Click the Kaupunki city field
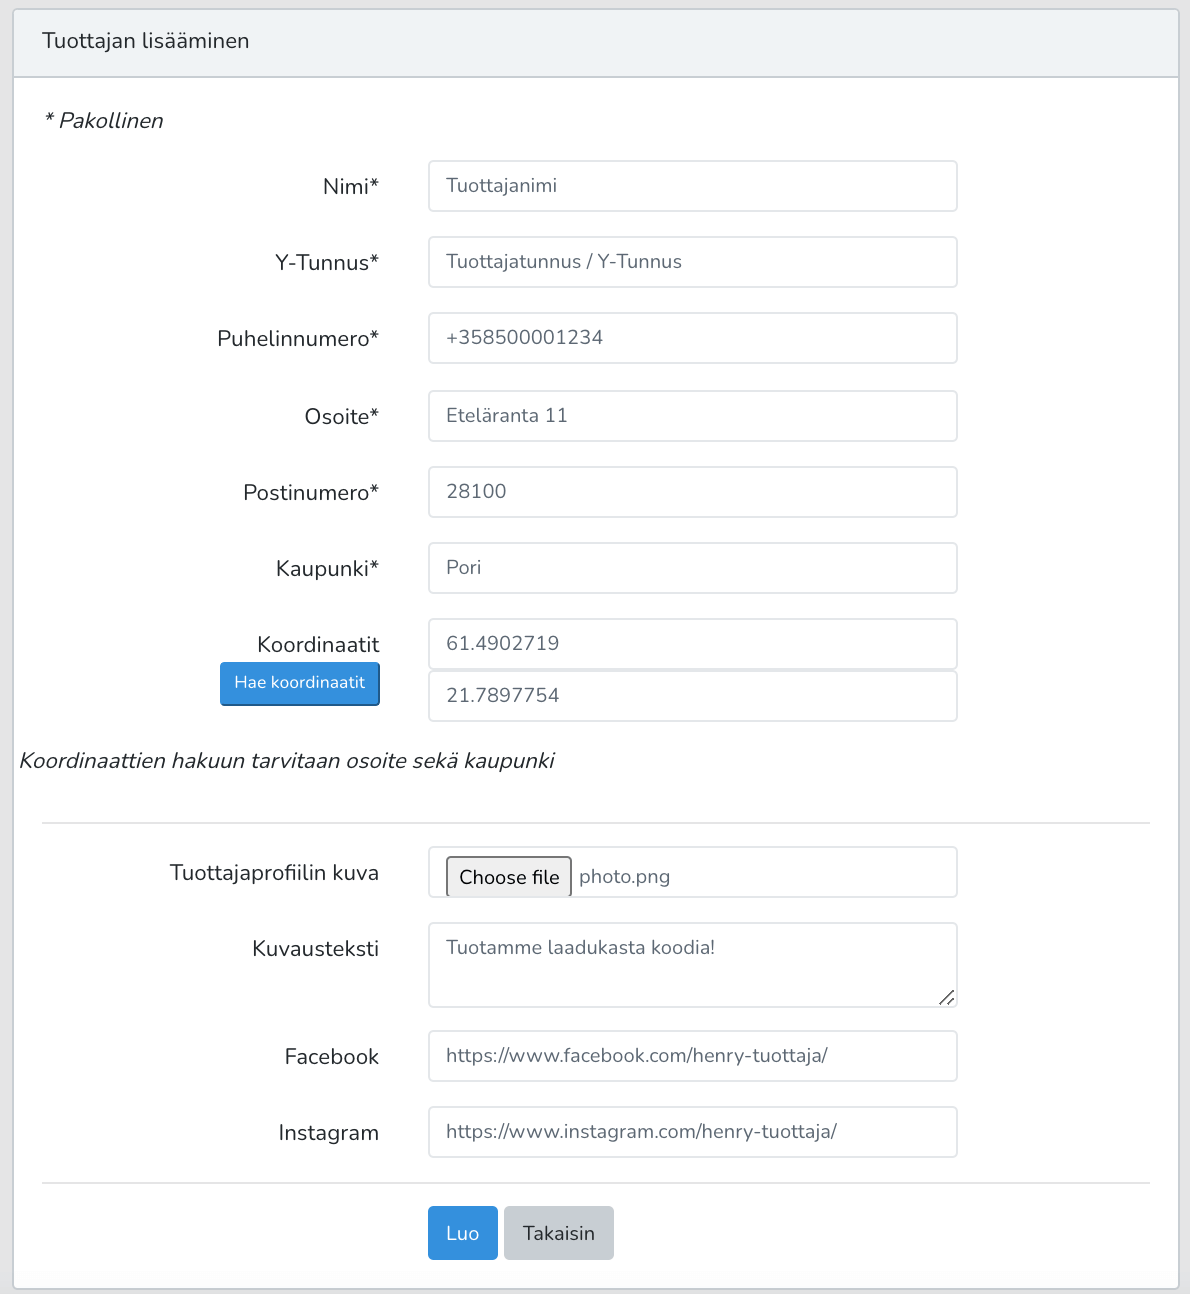 [x=692, y=568]
